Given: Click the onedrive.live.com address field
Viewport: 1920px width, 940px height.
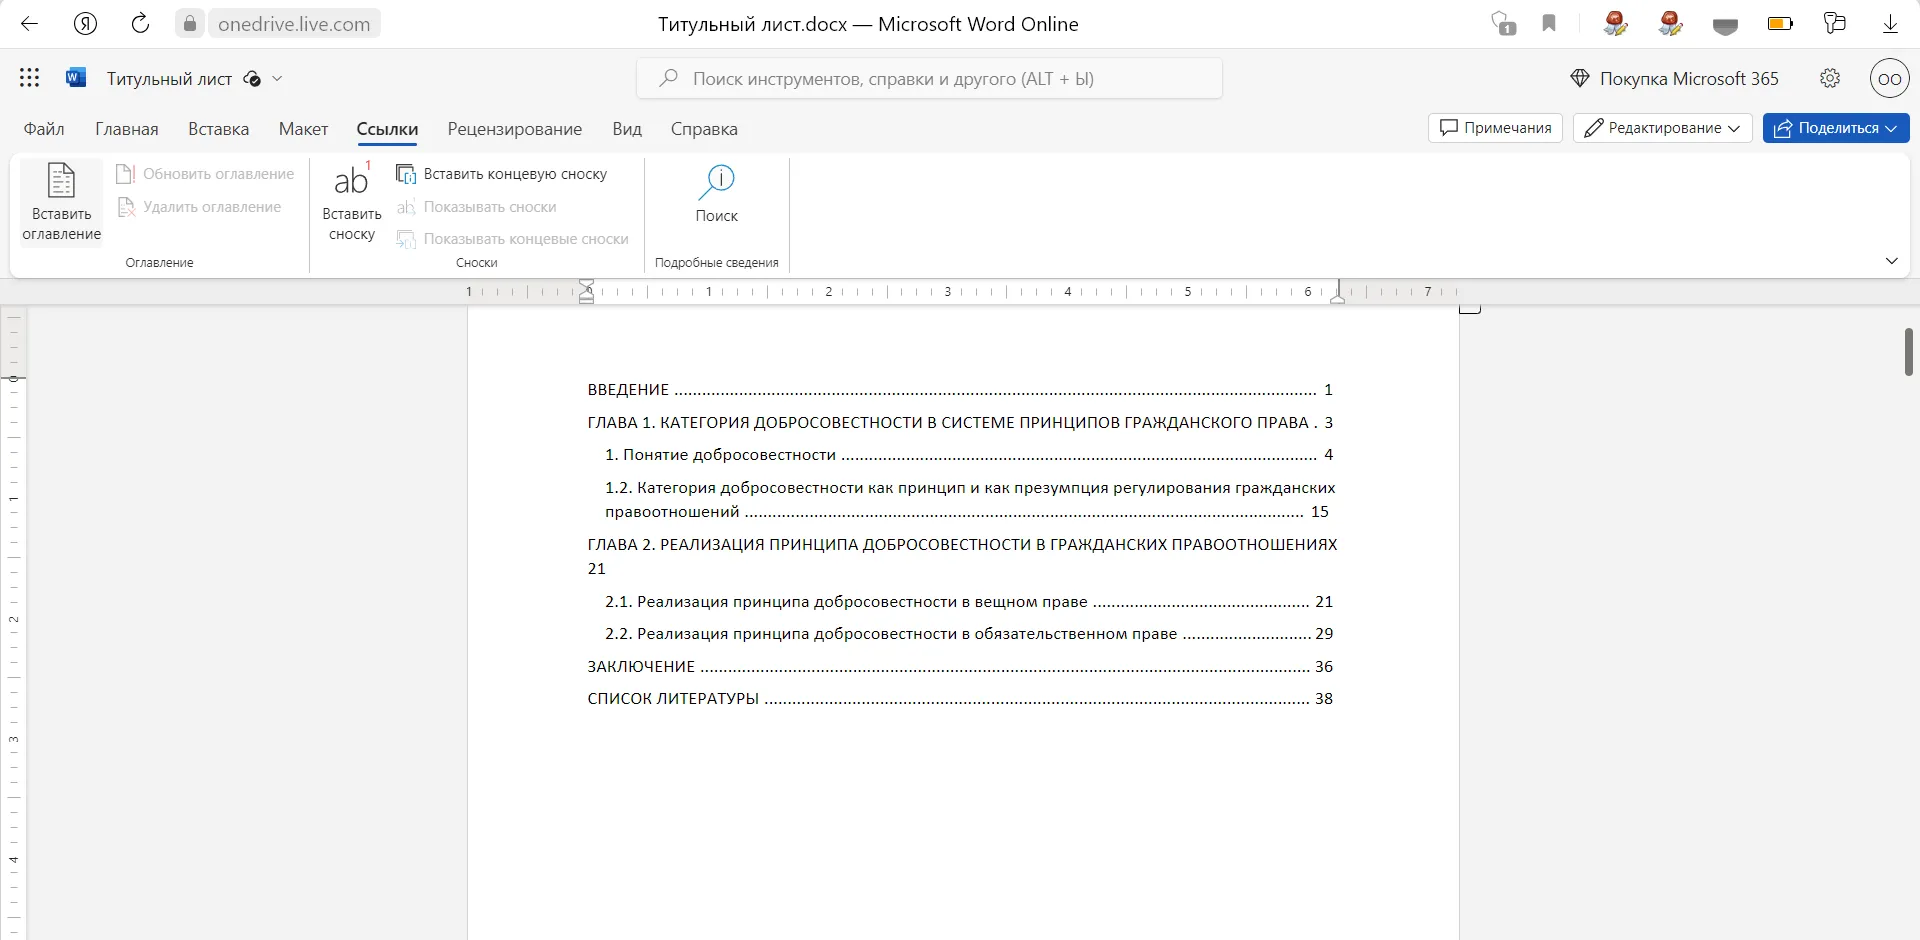Looking at the screenshot, I should 294,24.
